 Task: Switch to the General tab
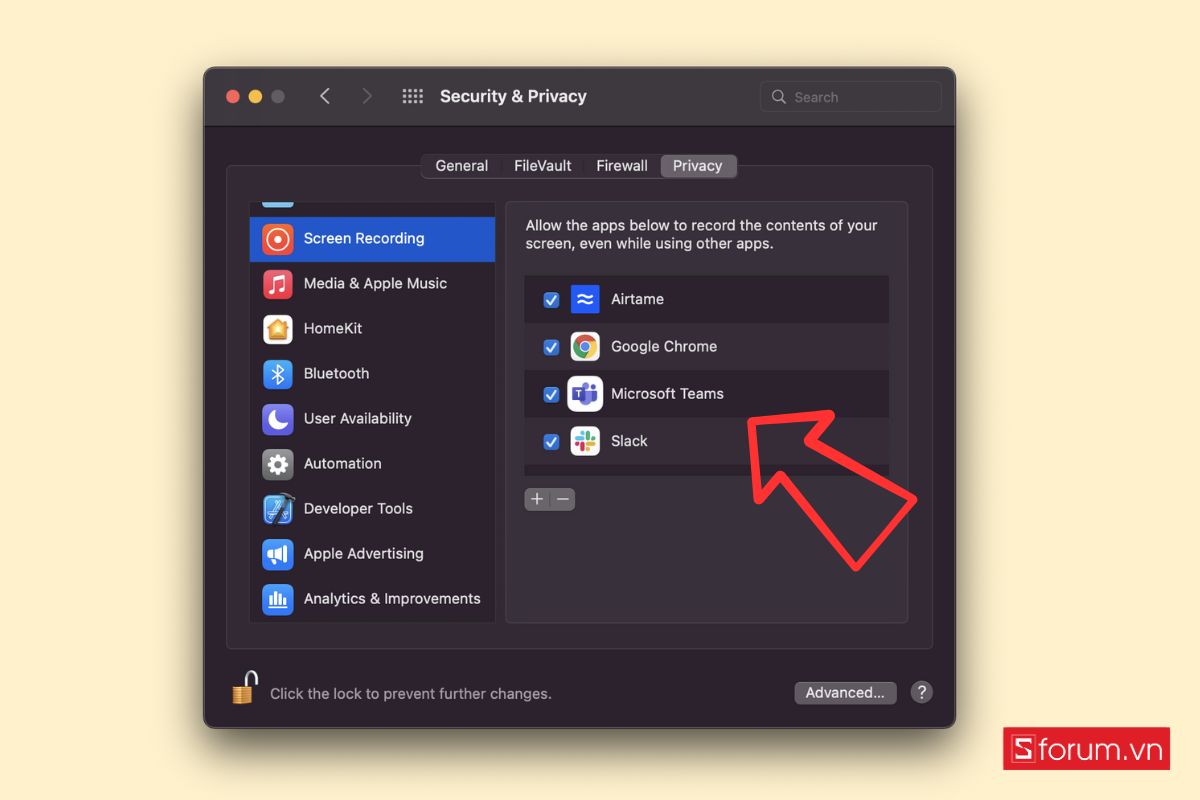[x=462, y=166]
